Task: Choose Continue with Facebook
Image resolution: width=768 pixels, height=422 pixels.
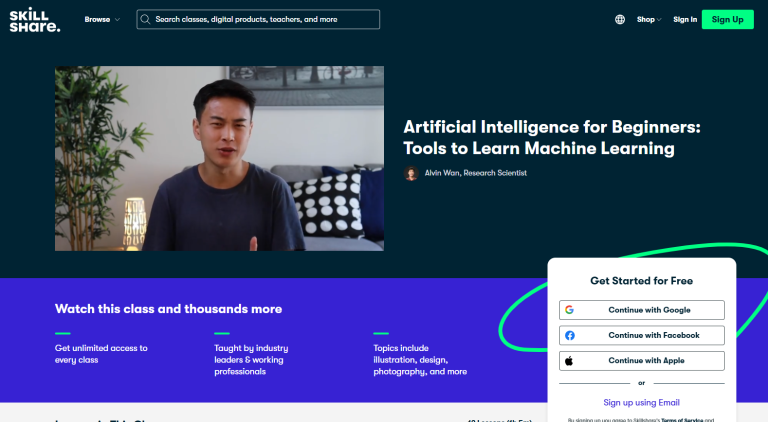Action: point(642,335)
